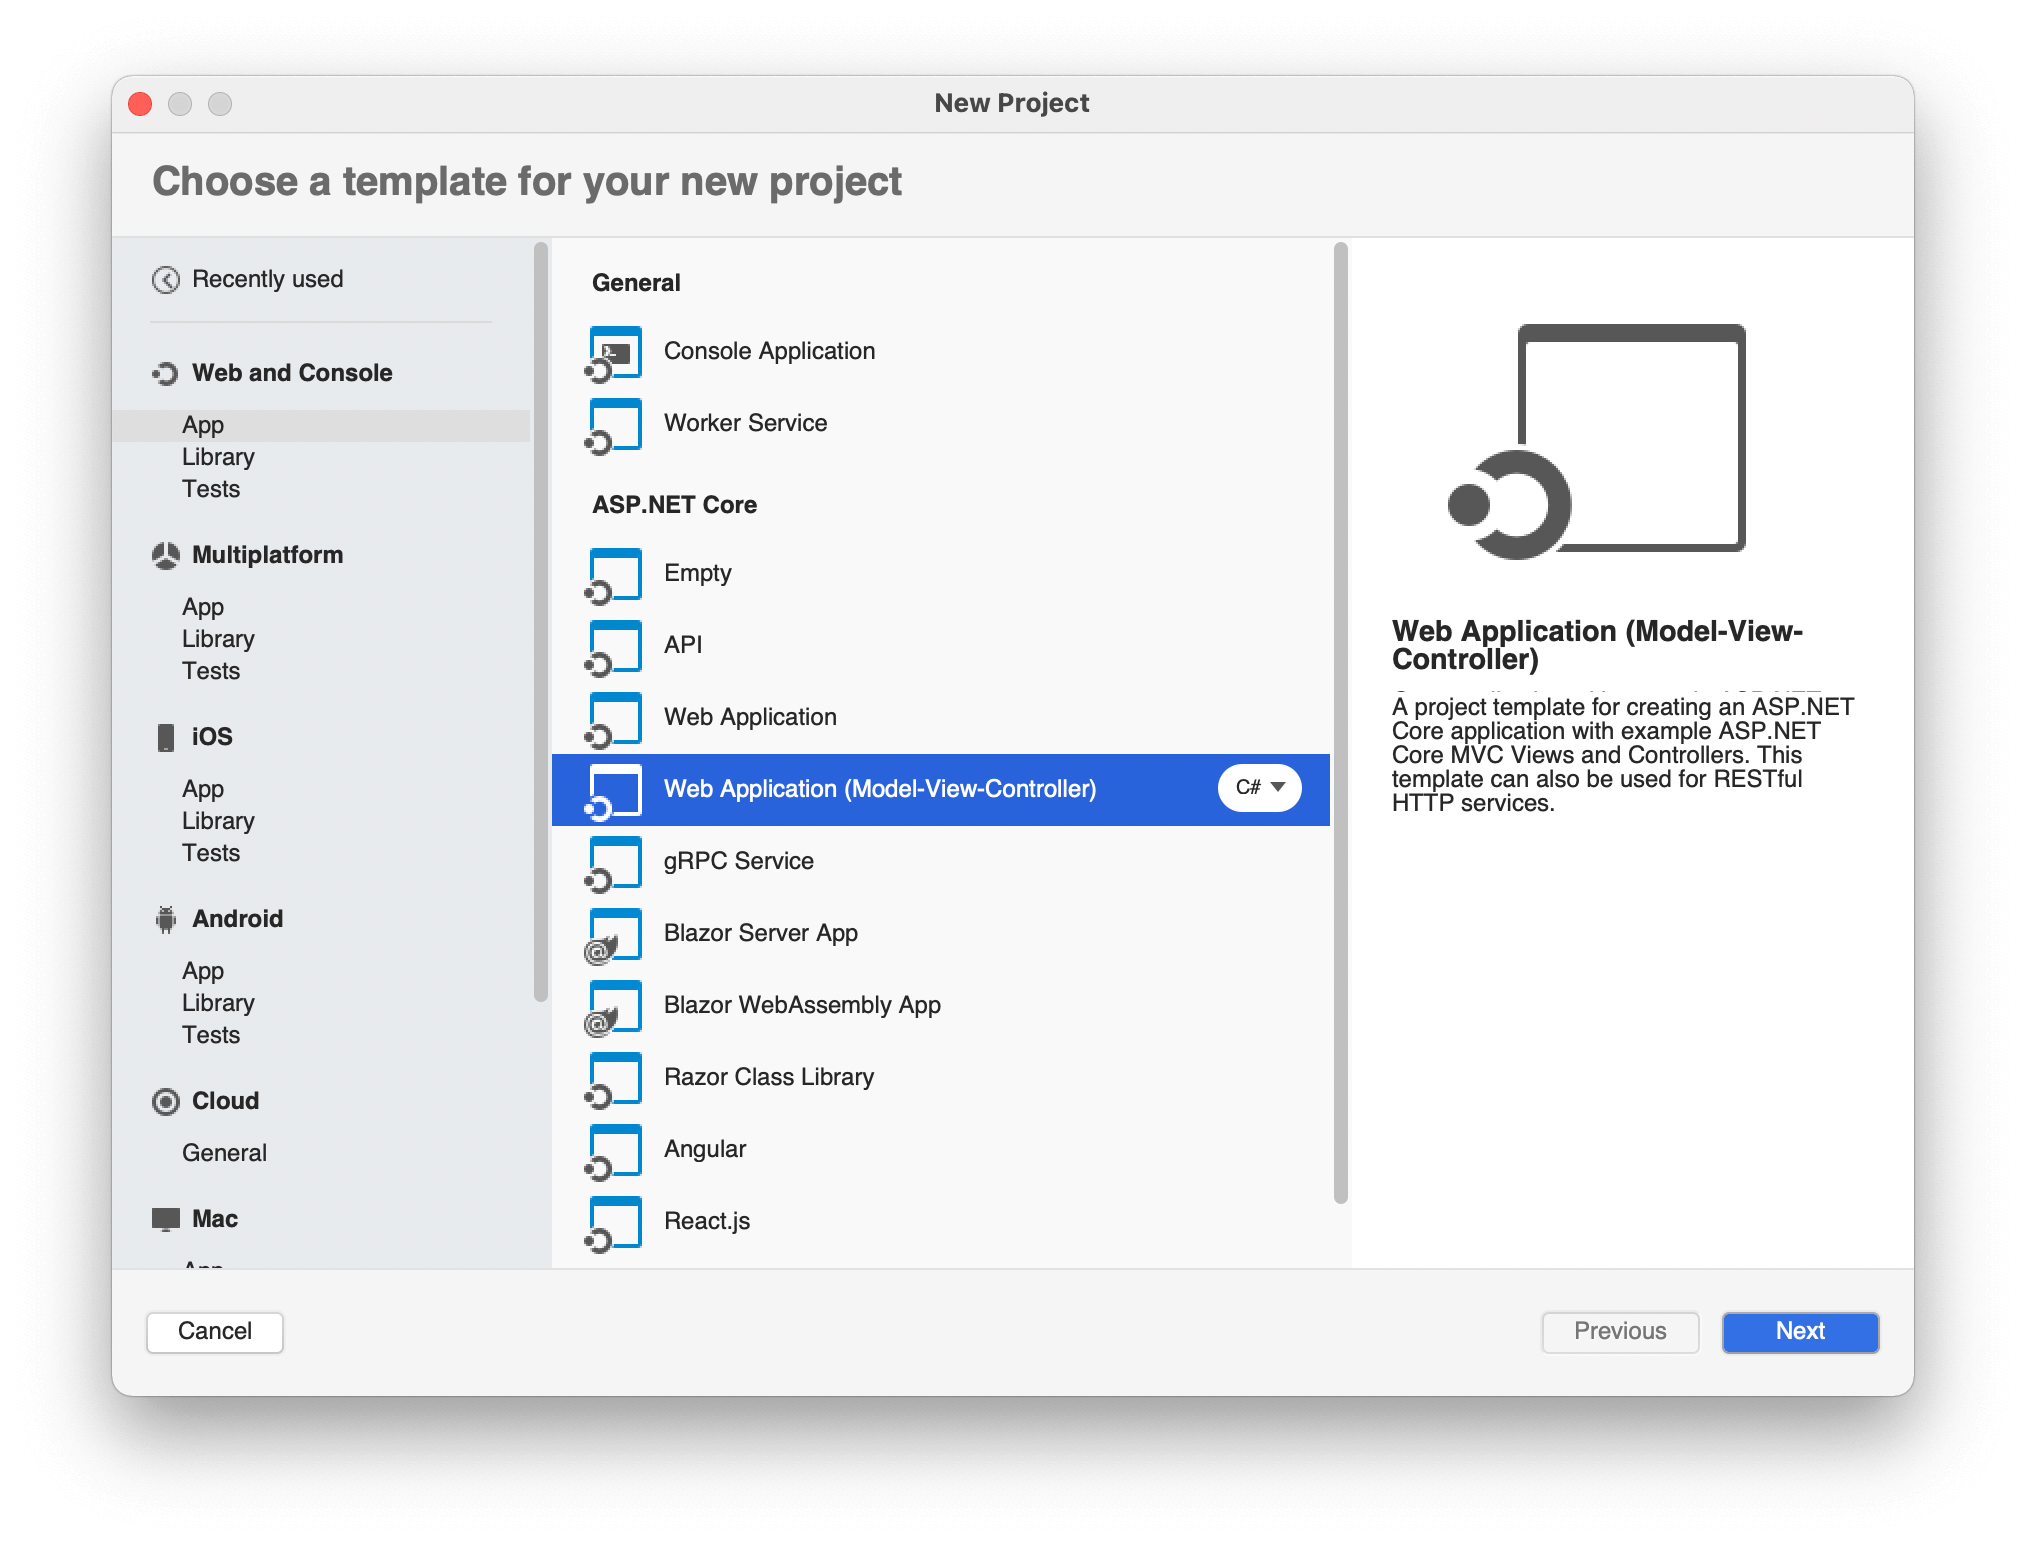2026x1544 pixels.
Task: Click the Next button
Action: tap(1800, 1332)
